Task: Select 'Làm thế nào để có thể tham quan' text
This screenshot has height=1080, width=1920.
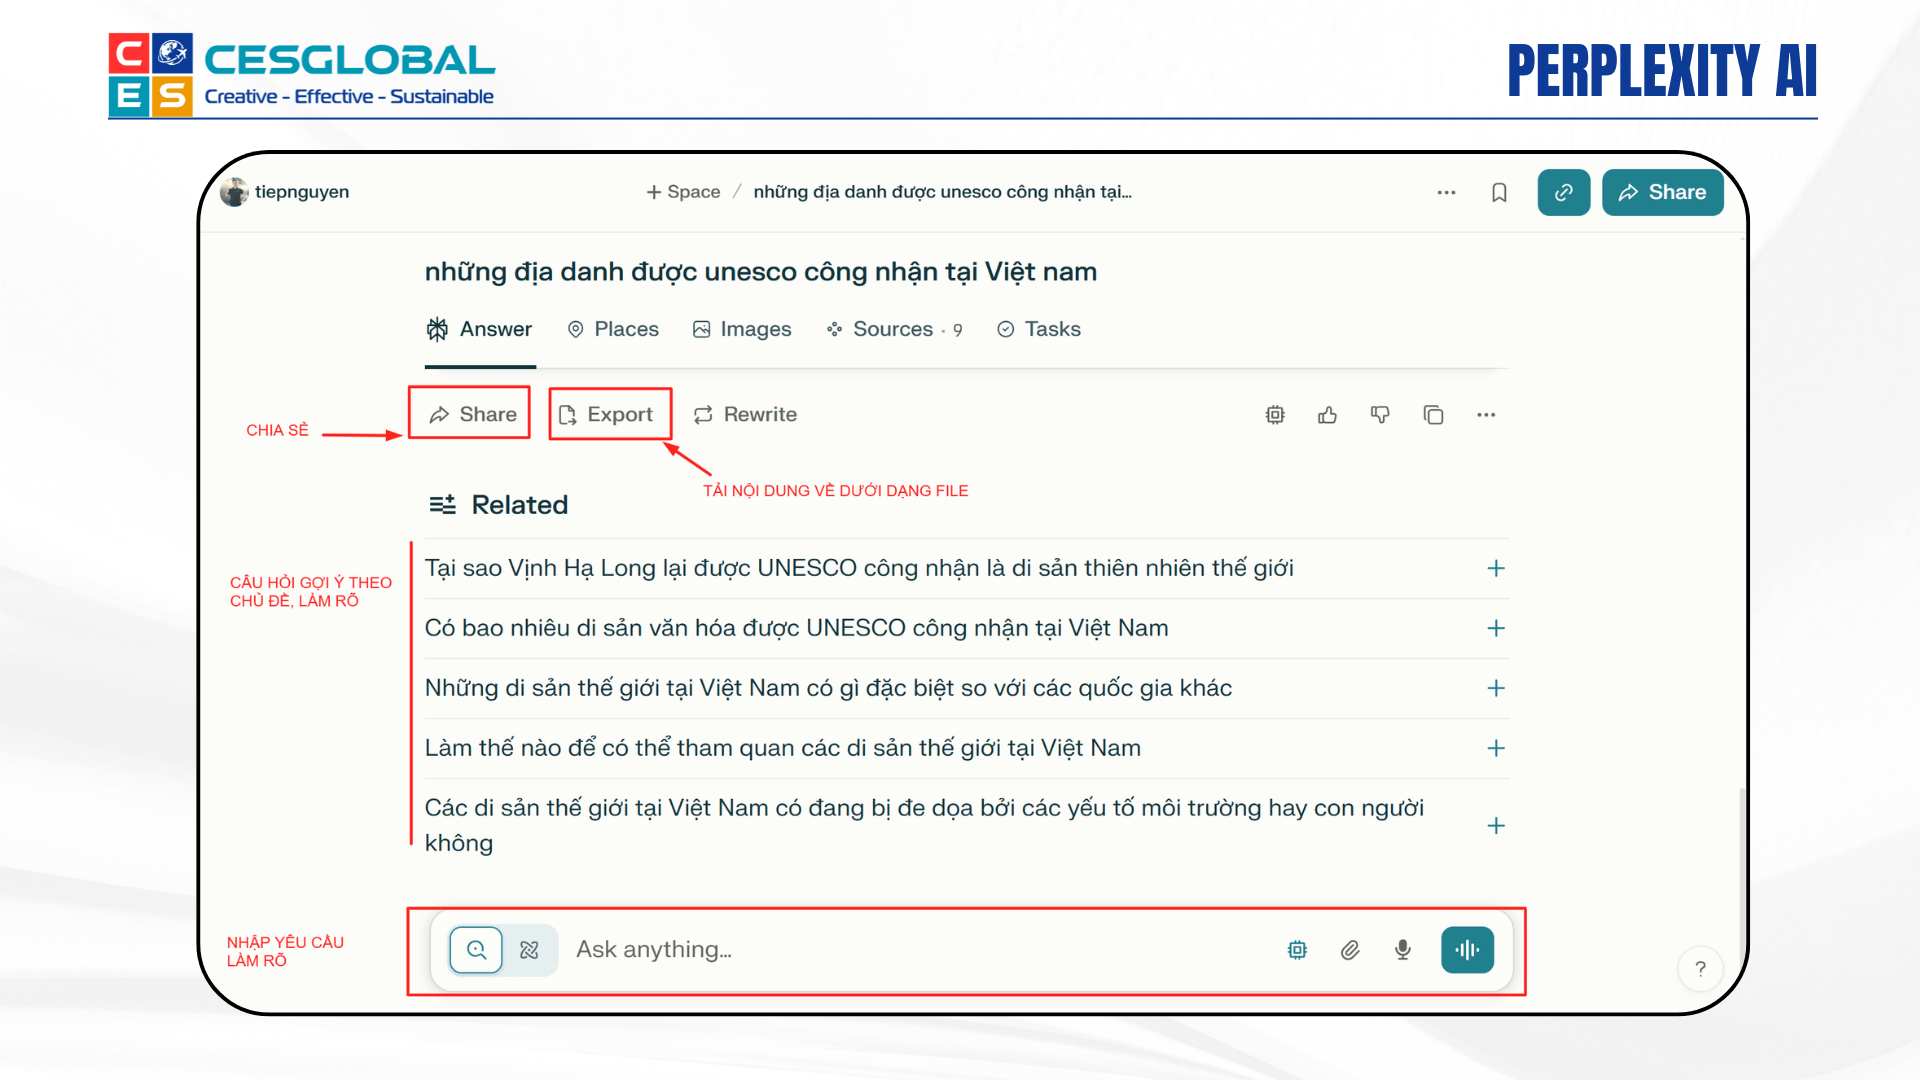Action: pos(783,748)
